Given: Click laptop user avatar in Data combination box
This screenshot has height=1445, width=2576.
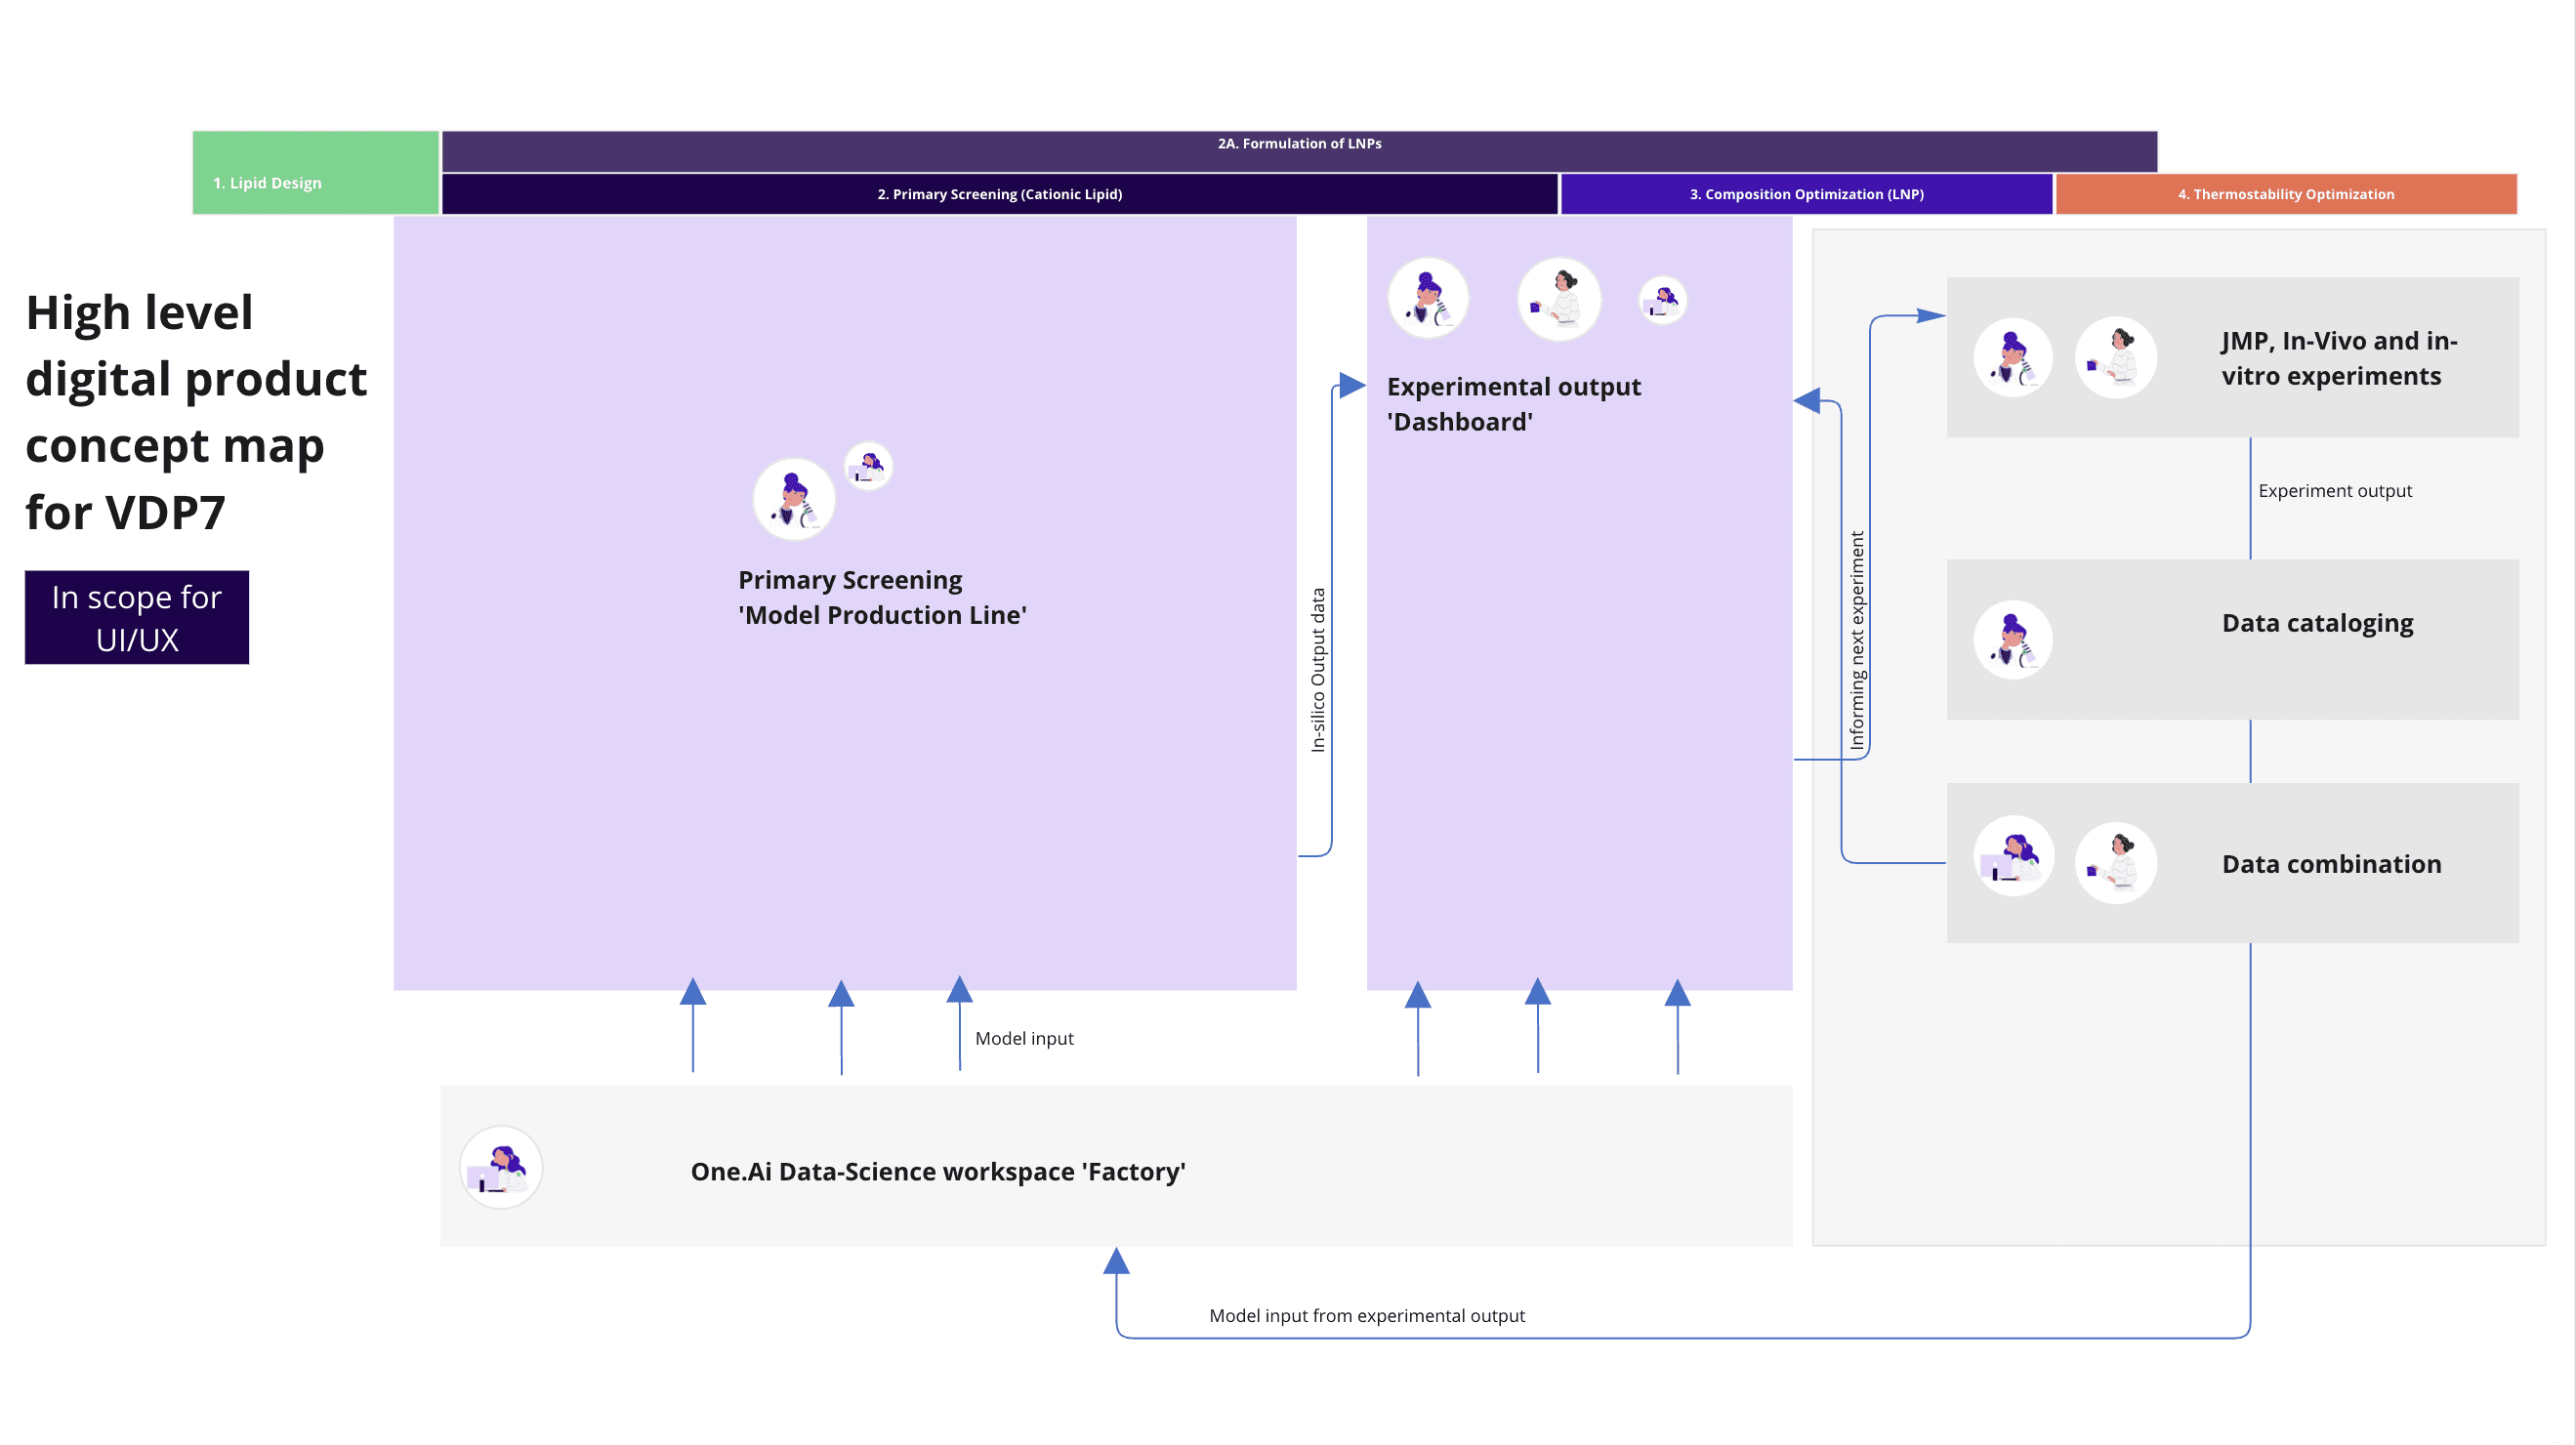Looking at the screenshot, I should pos(2013,857).
